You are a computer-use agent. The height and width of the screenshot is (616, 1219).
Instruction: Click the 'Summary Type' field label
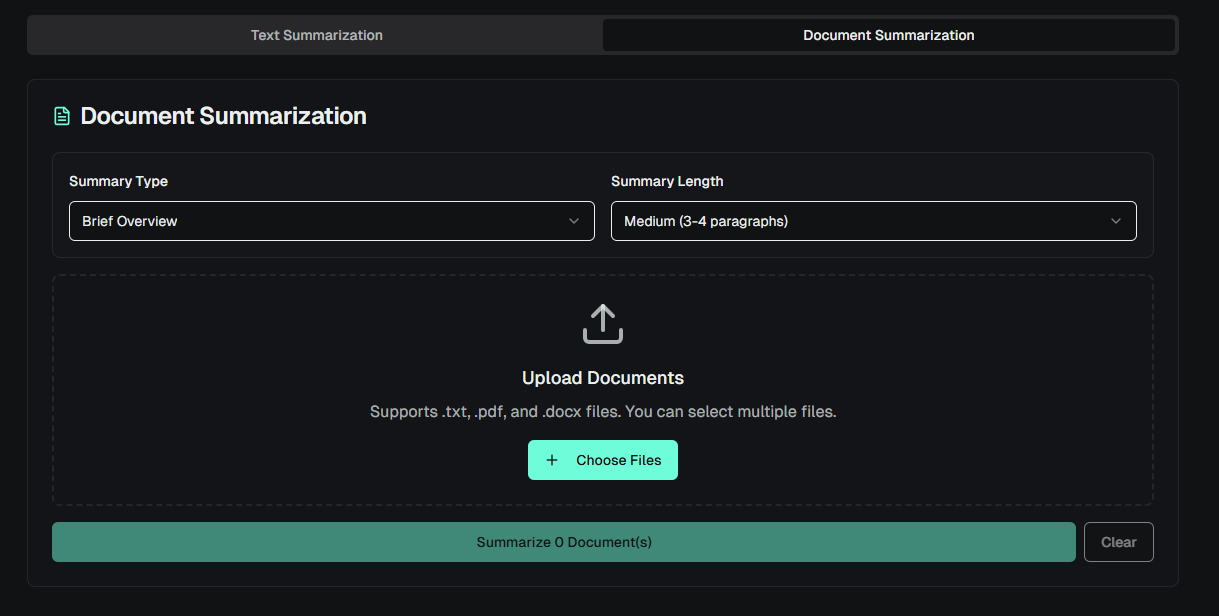(x=118, y=181)
